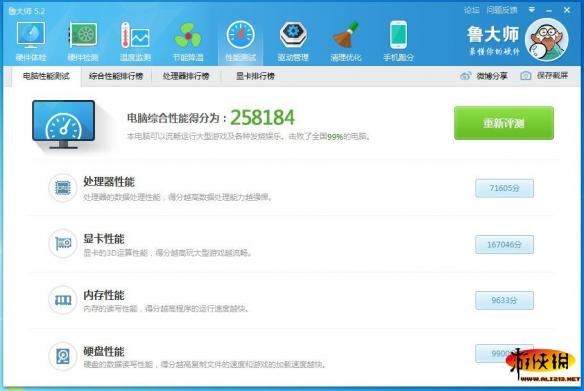Click the processor chip icon
584x391 pixels.
tap(63, 188)
